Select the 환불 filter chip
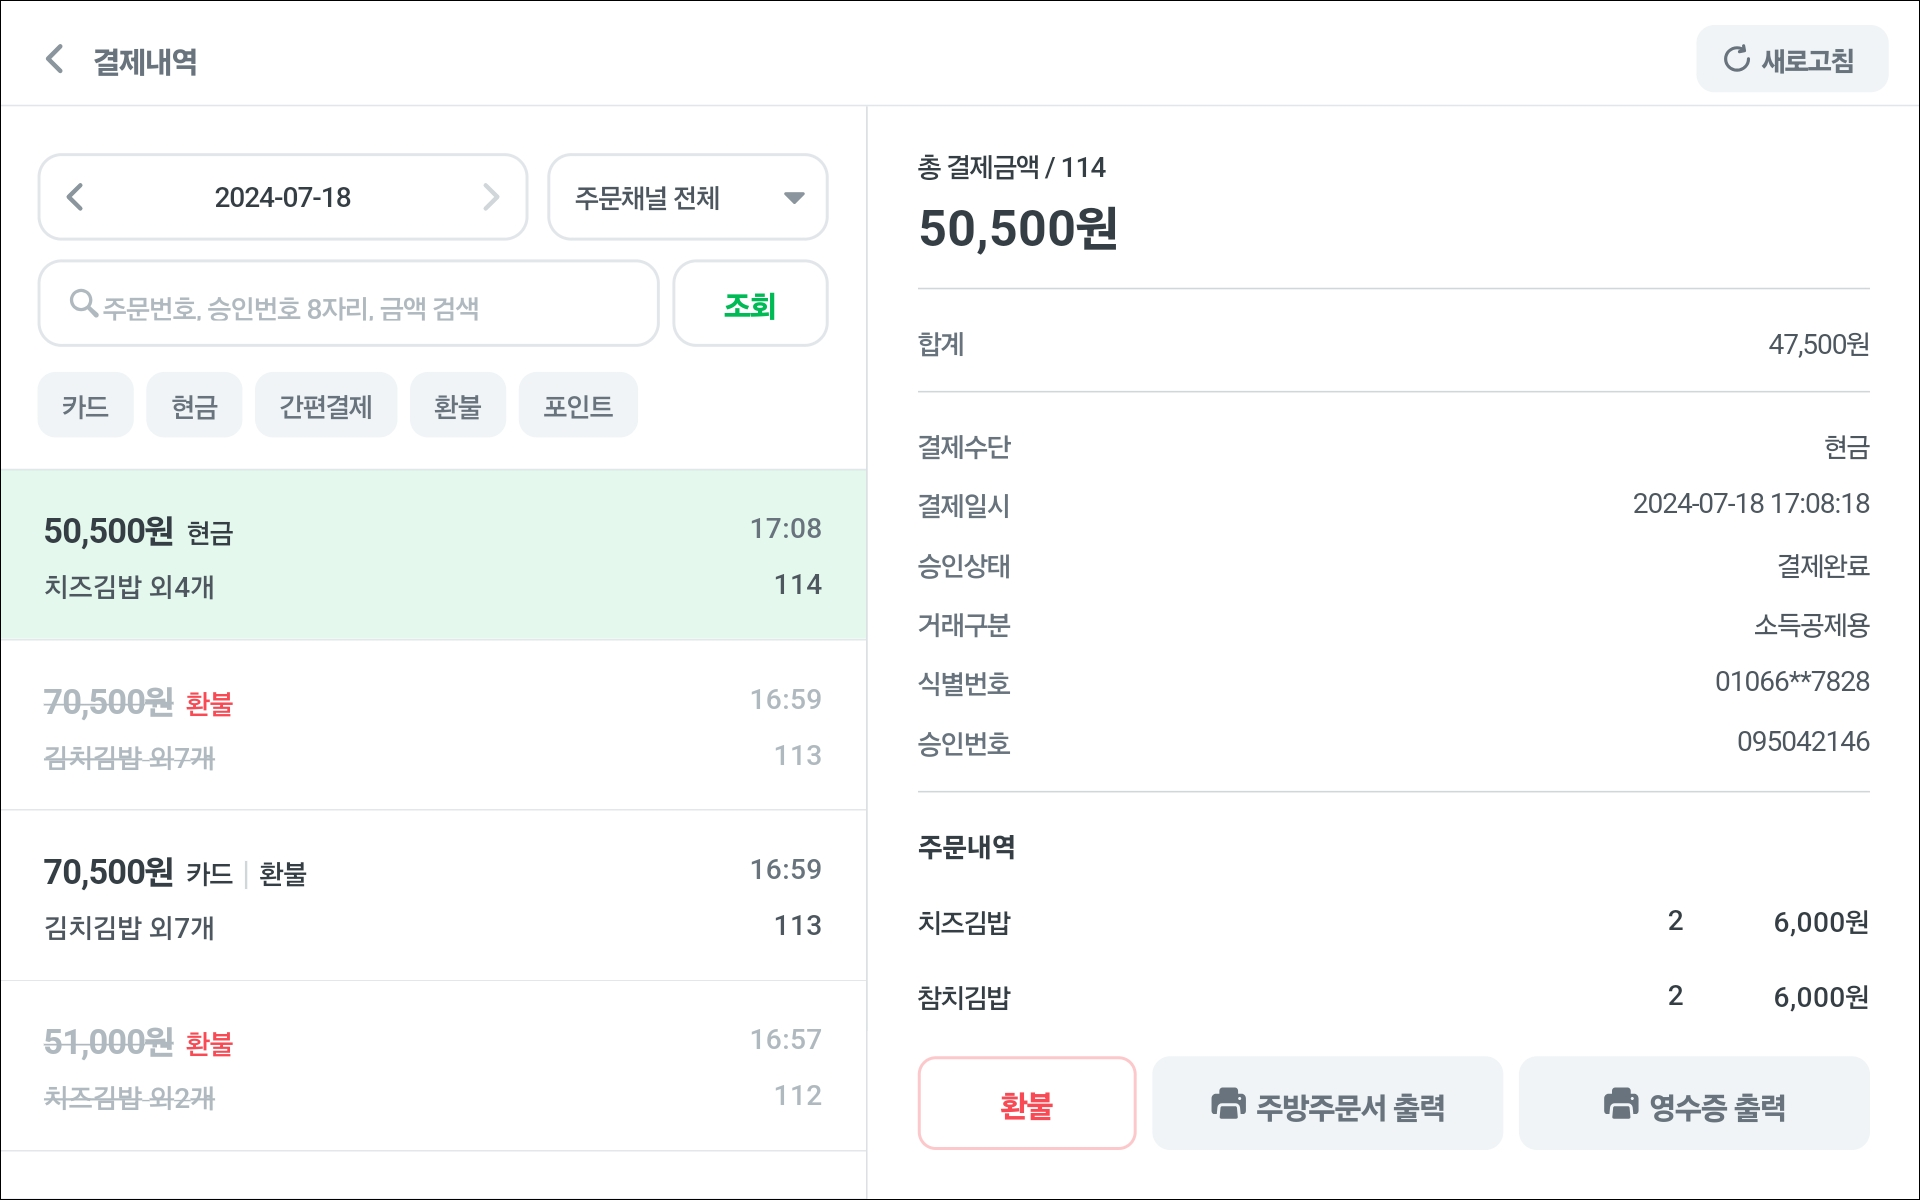The width and height of the screenshot is (1920, 1200). coord(458,405)
